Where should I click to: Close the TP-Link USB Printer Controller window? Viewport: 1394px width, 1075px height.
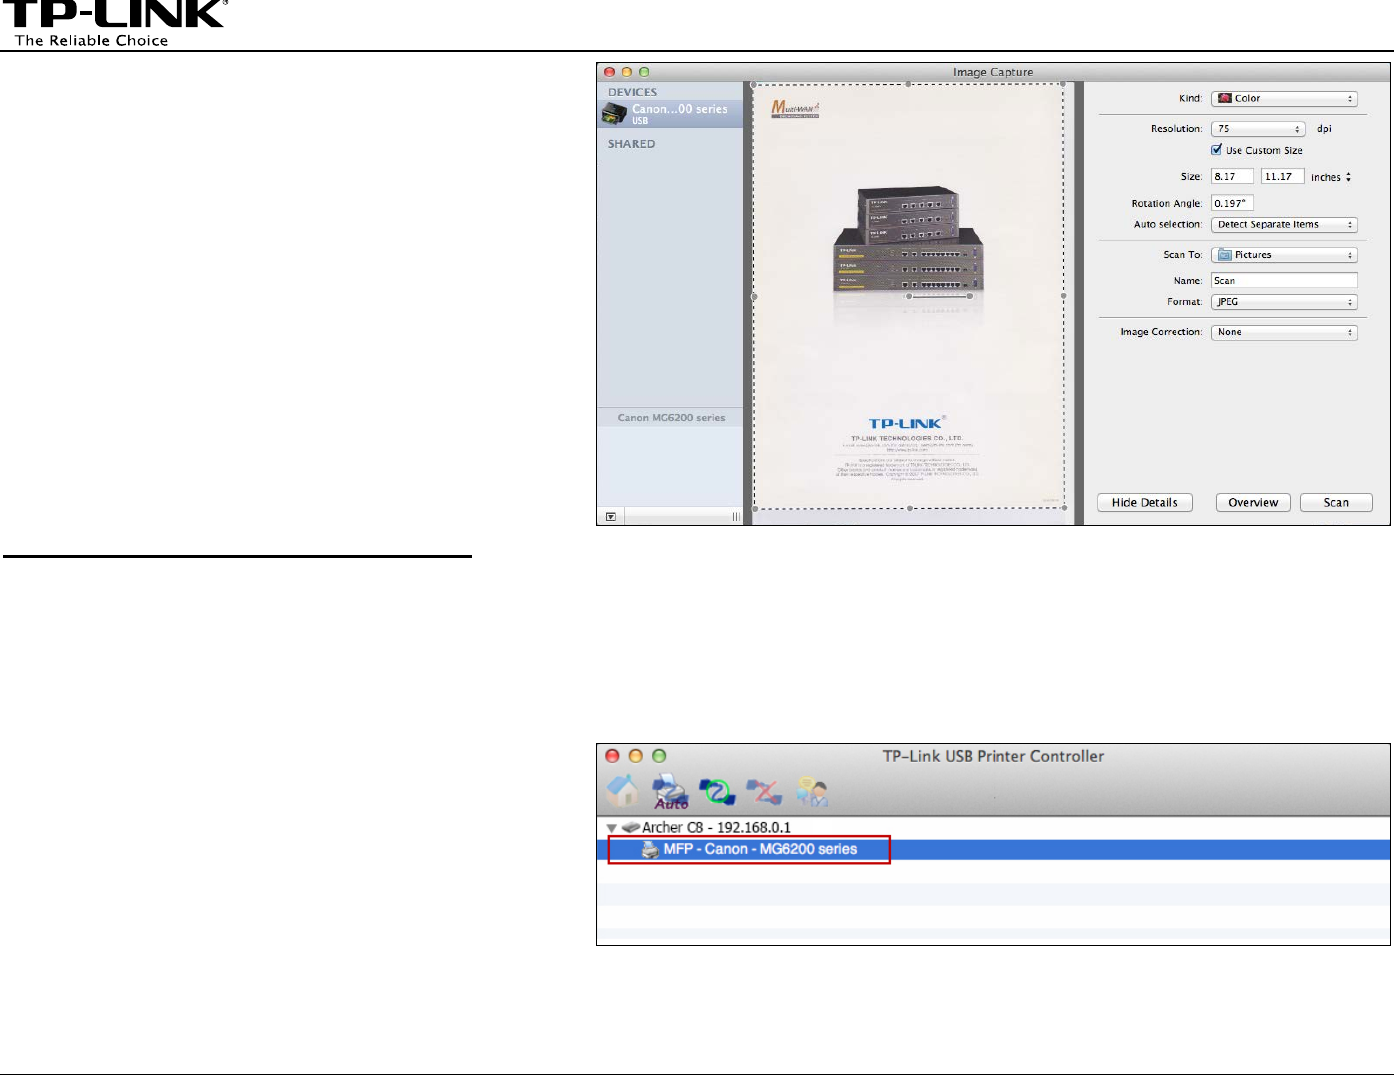tap(613, 756)
